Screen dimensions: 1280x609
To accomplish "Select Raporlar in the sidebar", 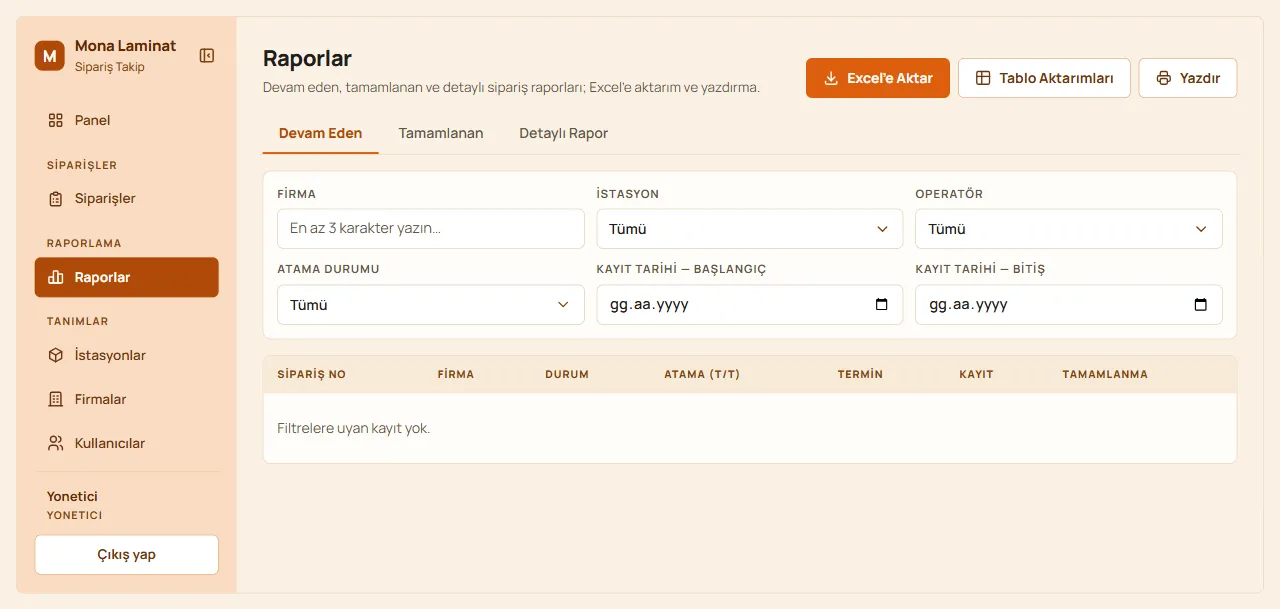I will (x=127, y=277).
